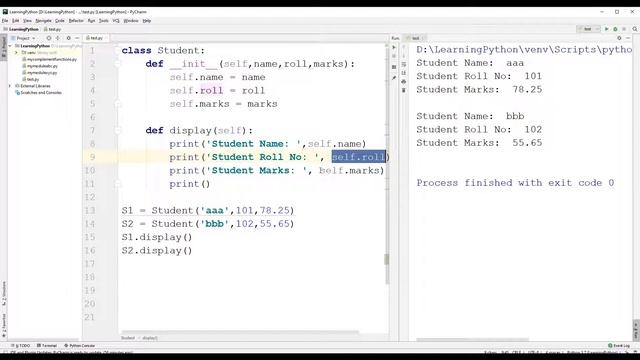Open mymoduleabc.py in project tree
The height and width of the screenshot is (360, 640).
coord(40,66)
